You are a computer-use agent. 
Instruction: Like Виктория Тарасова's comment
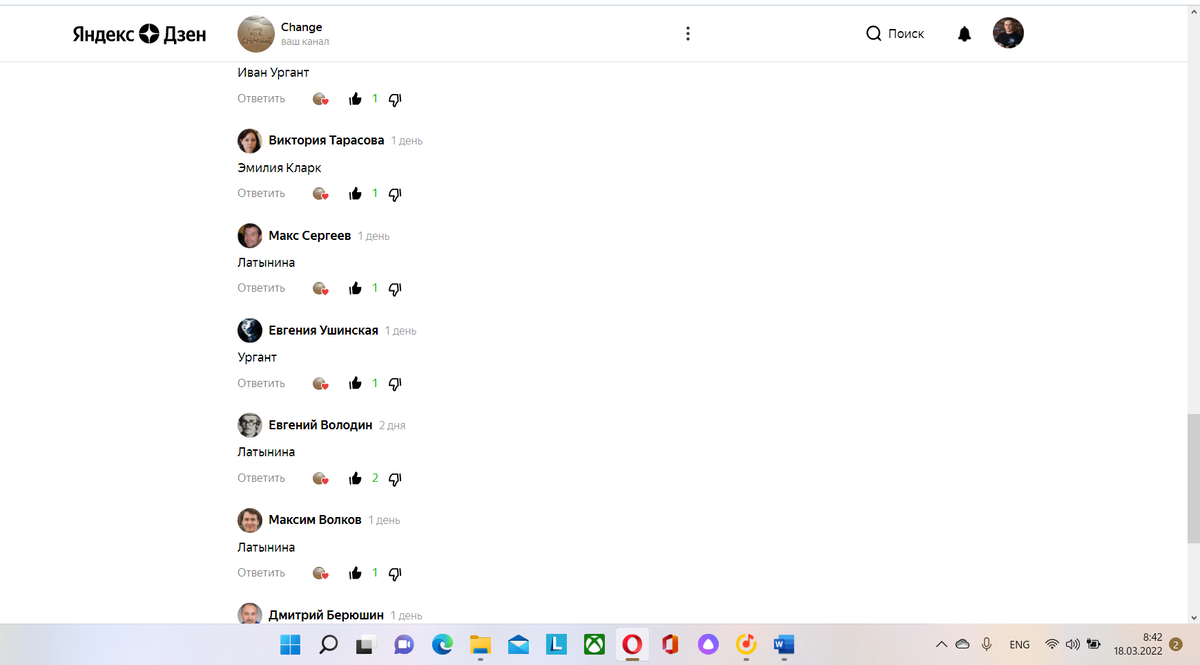pos(355,194)
